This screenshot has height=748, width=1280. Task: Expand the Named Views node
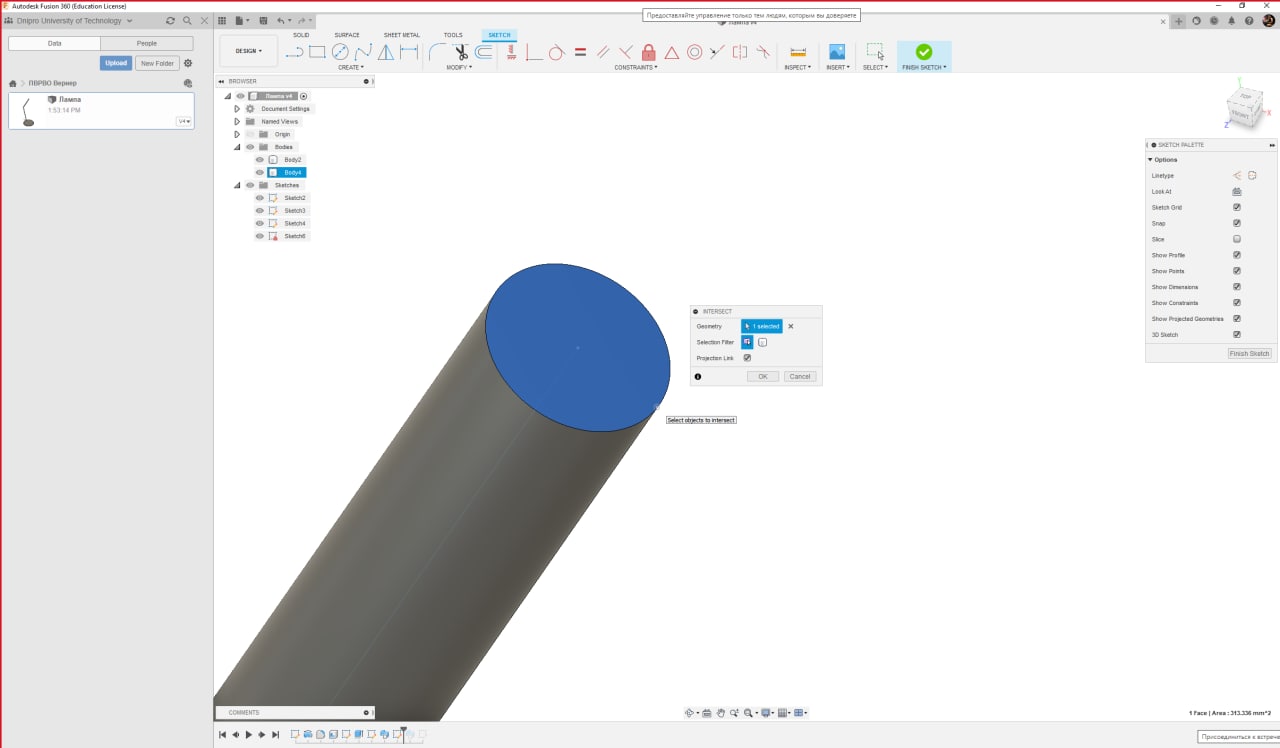click(x=237, y=121)
